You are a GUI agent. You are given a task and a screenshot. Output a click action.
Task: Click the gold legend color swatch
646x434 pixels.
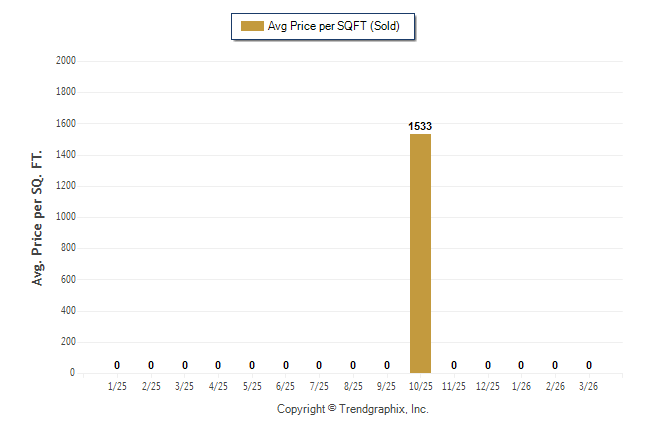pos(250,26)
